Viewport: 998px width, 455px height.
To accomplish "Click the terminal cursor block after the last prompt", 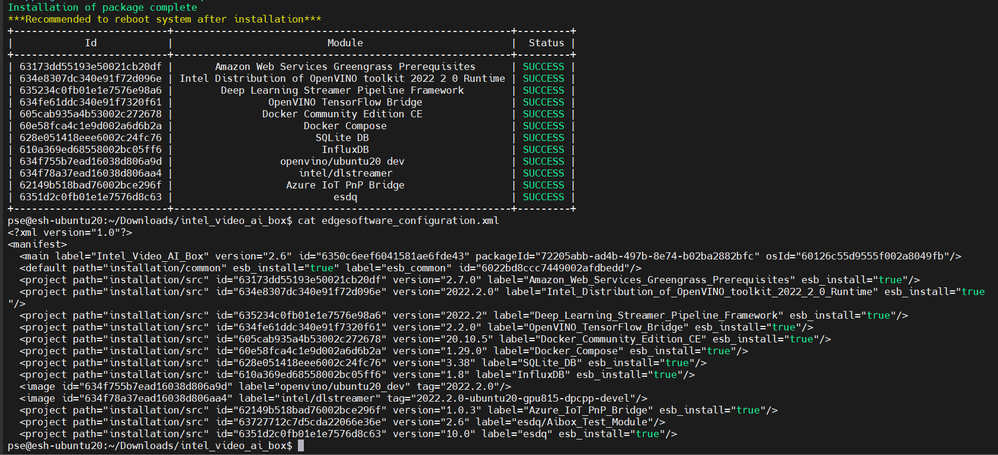I will coord(301,446).
